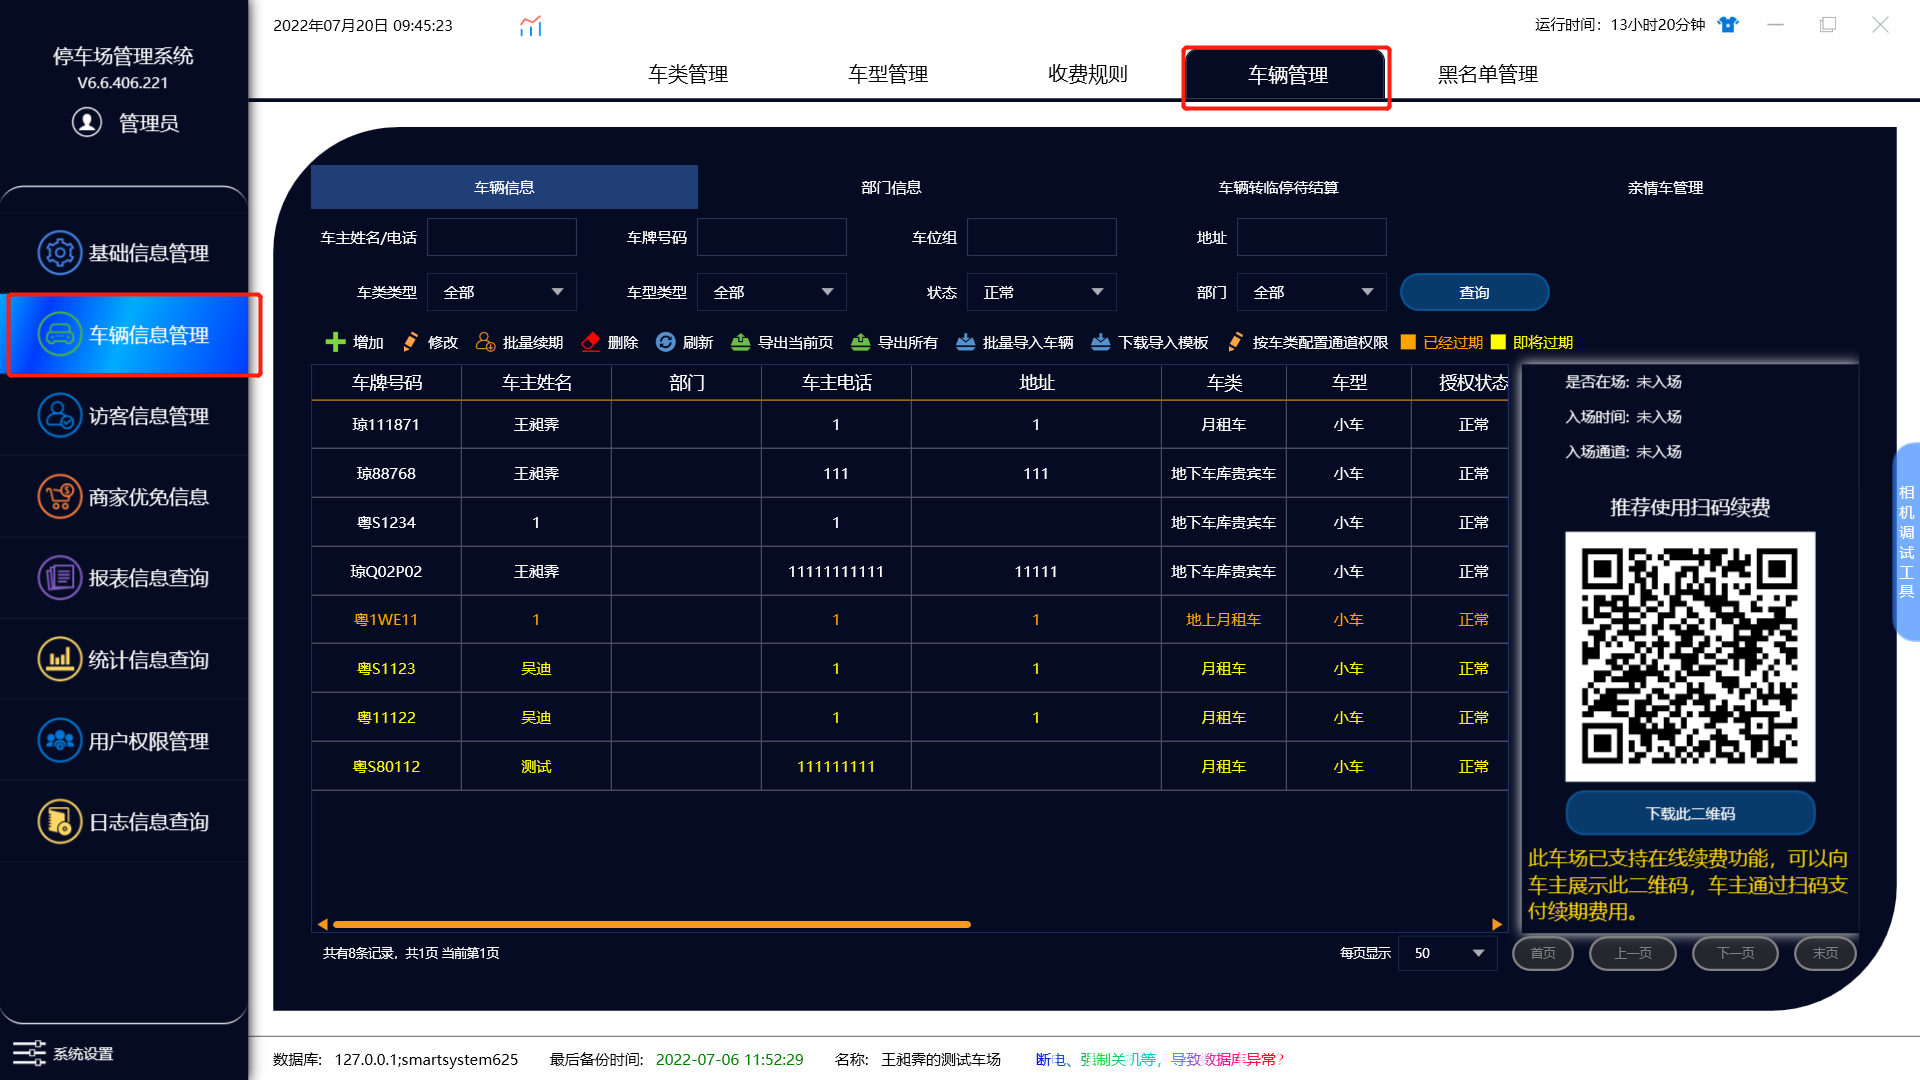Expand the 车类类型 dropdown
Viewport: 1920px width, 1080px height.
point(502,292)
